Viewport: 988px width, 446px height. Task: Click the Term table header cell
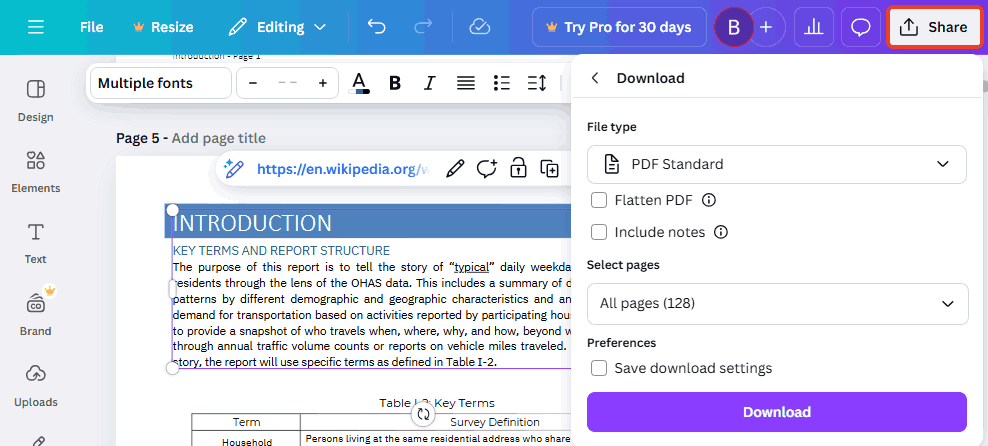[246, 422]
